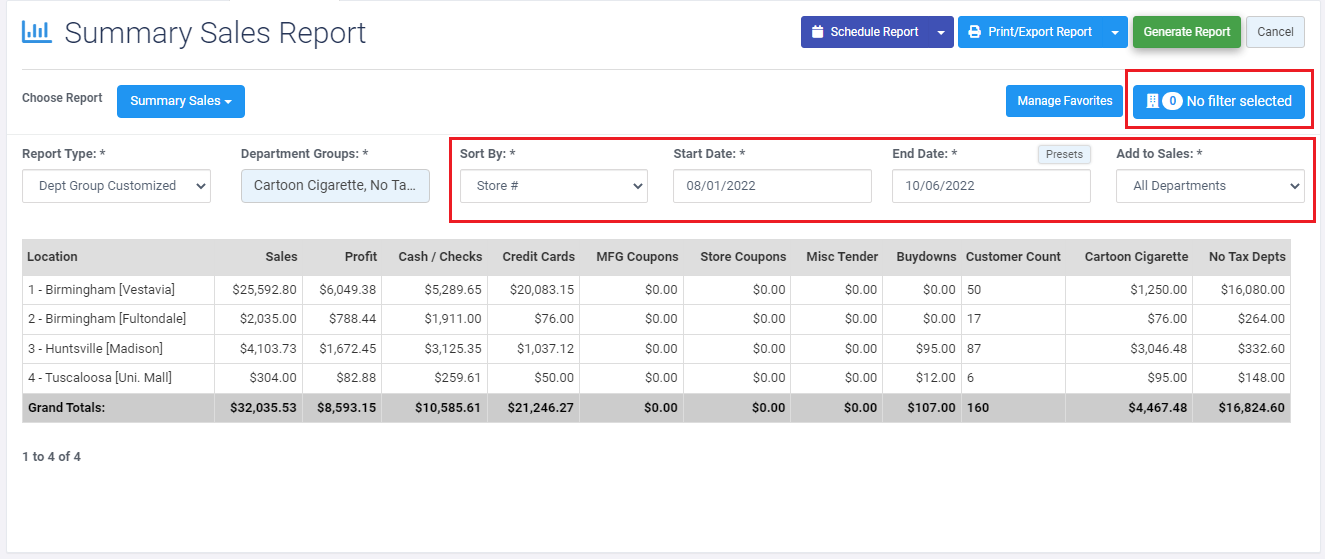The width and height of the screenshot is (1325, 559).
Task: Click the $32,035.53 grand total sales
Action: click(x=262, y=408)
